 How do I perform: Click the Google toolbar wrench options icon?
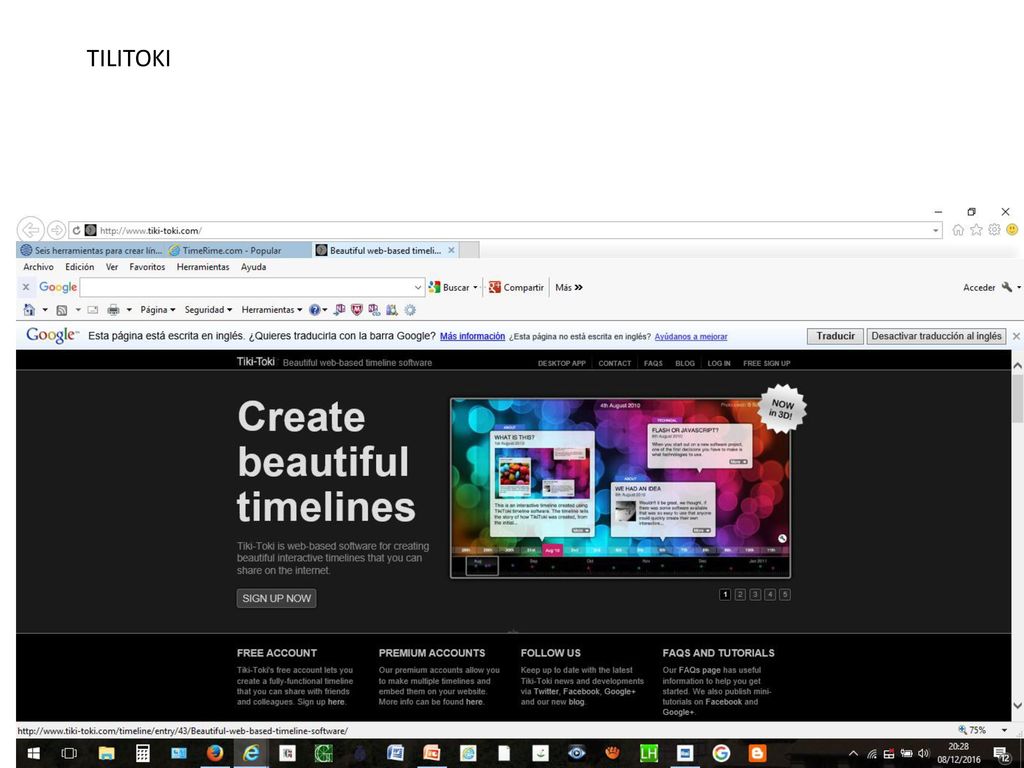click(x=1007, y=287)
